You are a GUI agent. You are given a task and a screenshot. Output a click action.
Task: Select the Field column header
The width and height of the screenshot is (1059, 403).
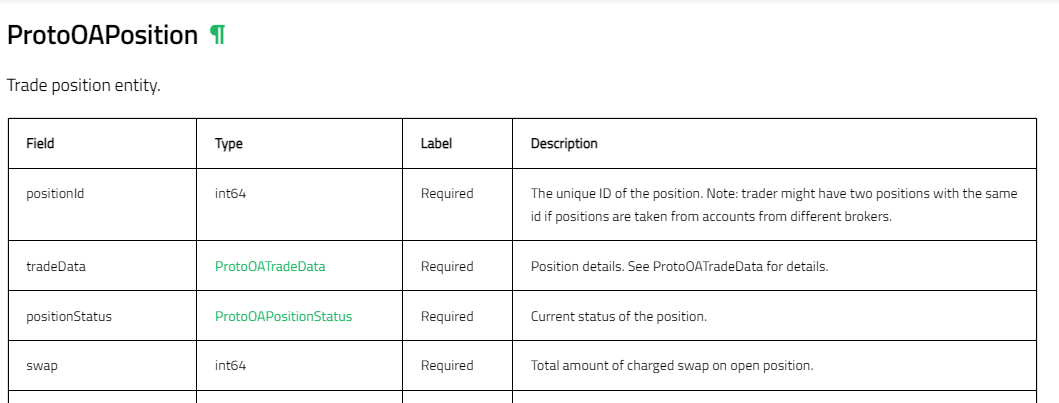tap(40, 143)
